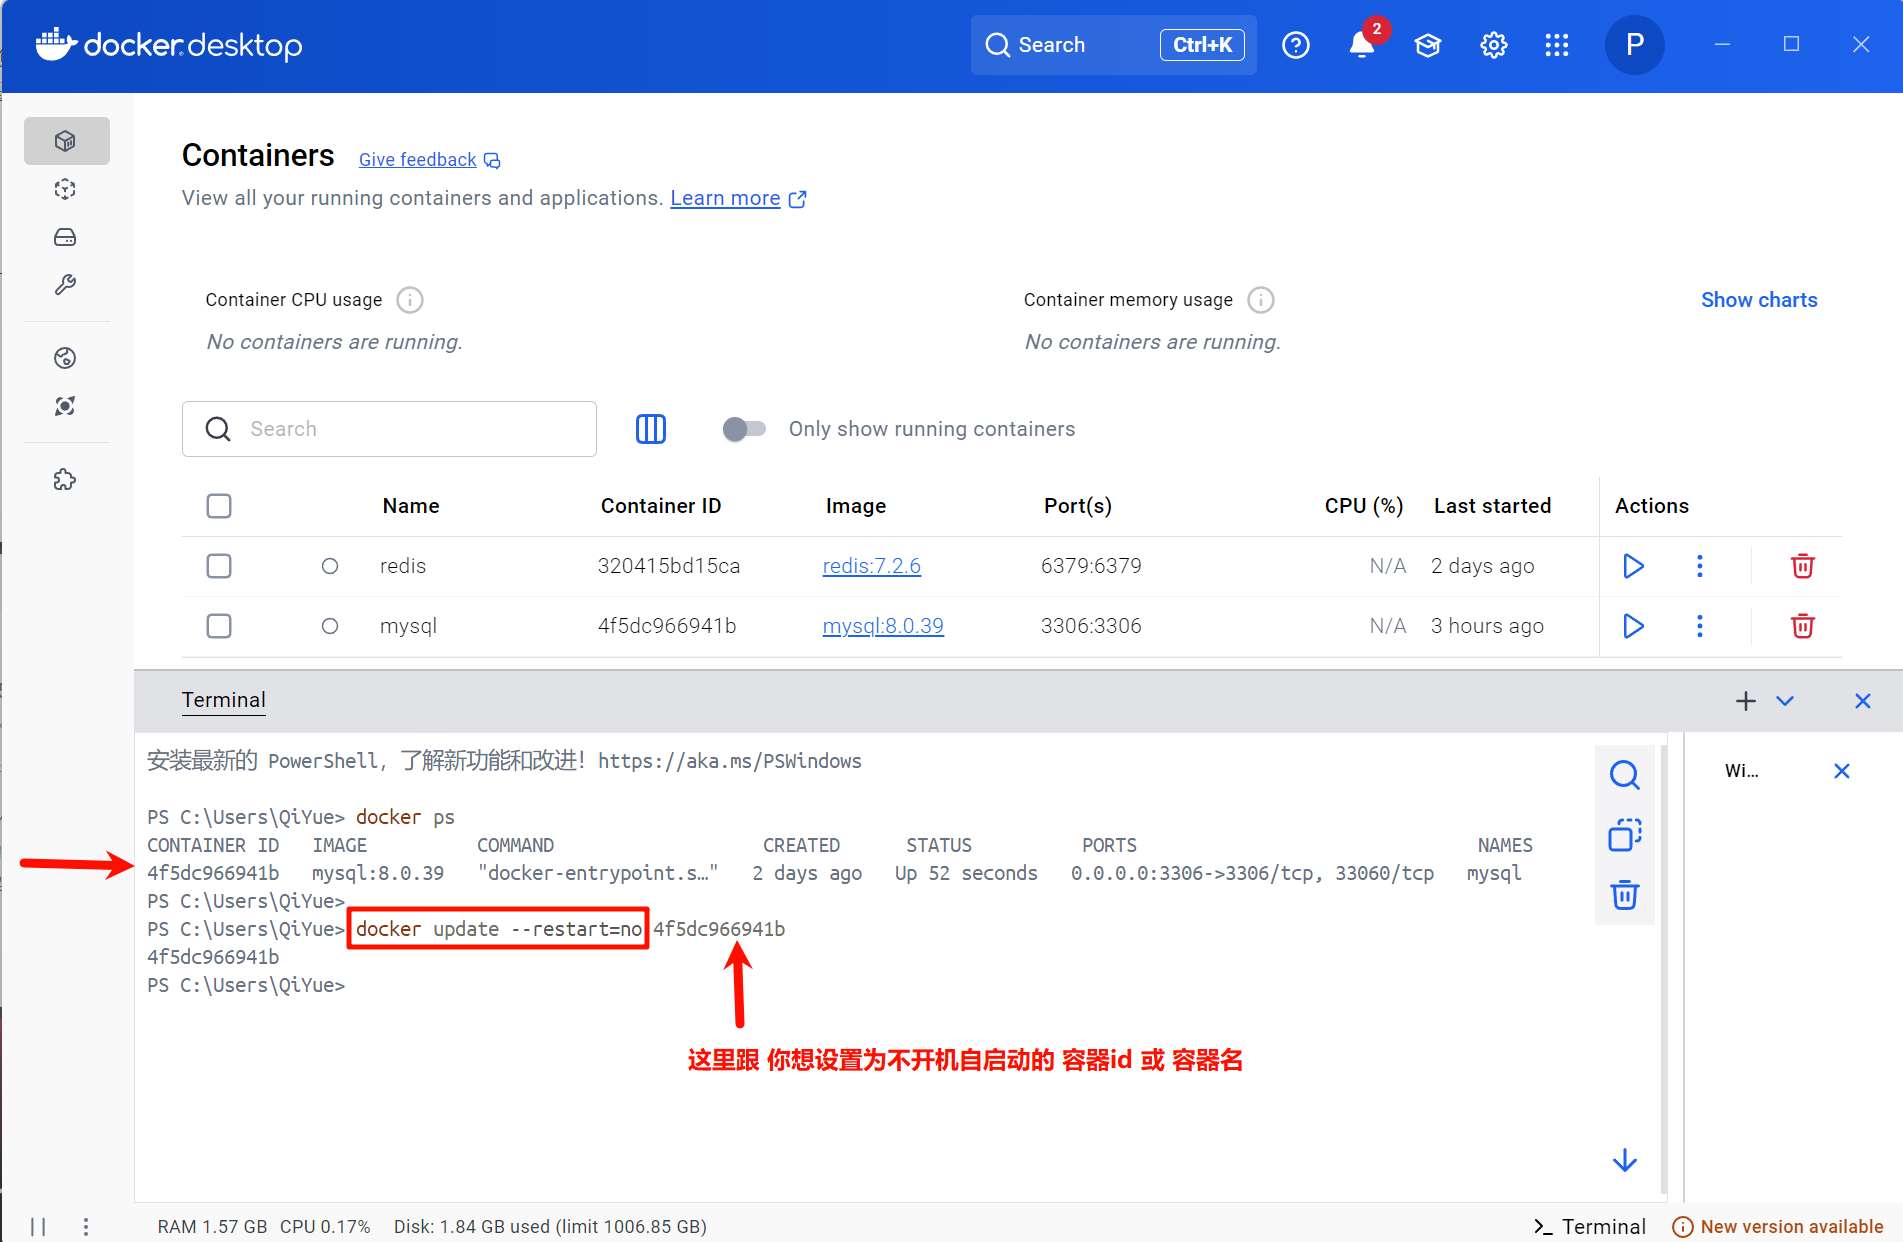Open the engine options three-dot menu

86,1227
